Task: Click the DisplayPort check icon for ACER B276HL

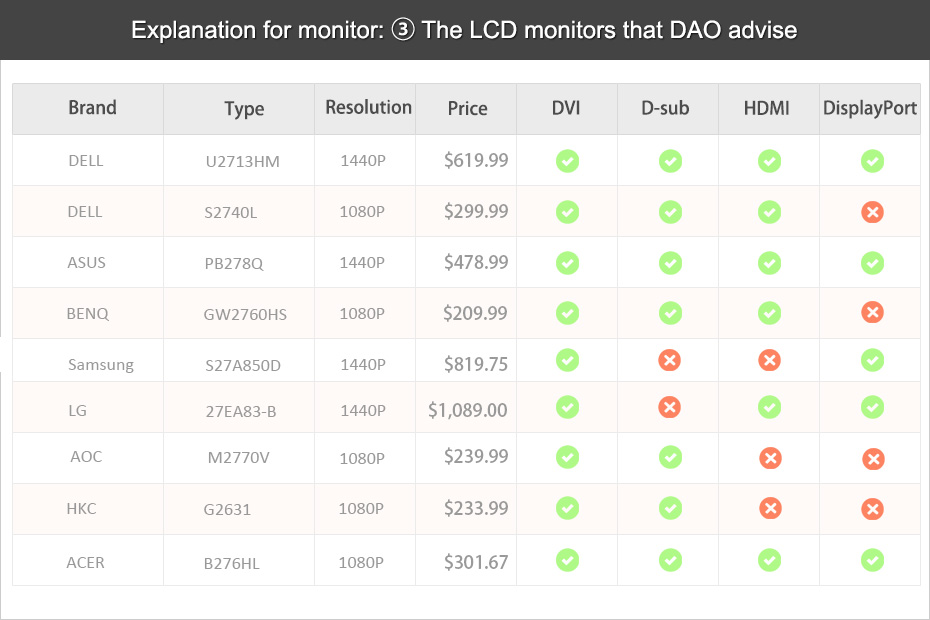Action: pos(872,559)
